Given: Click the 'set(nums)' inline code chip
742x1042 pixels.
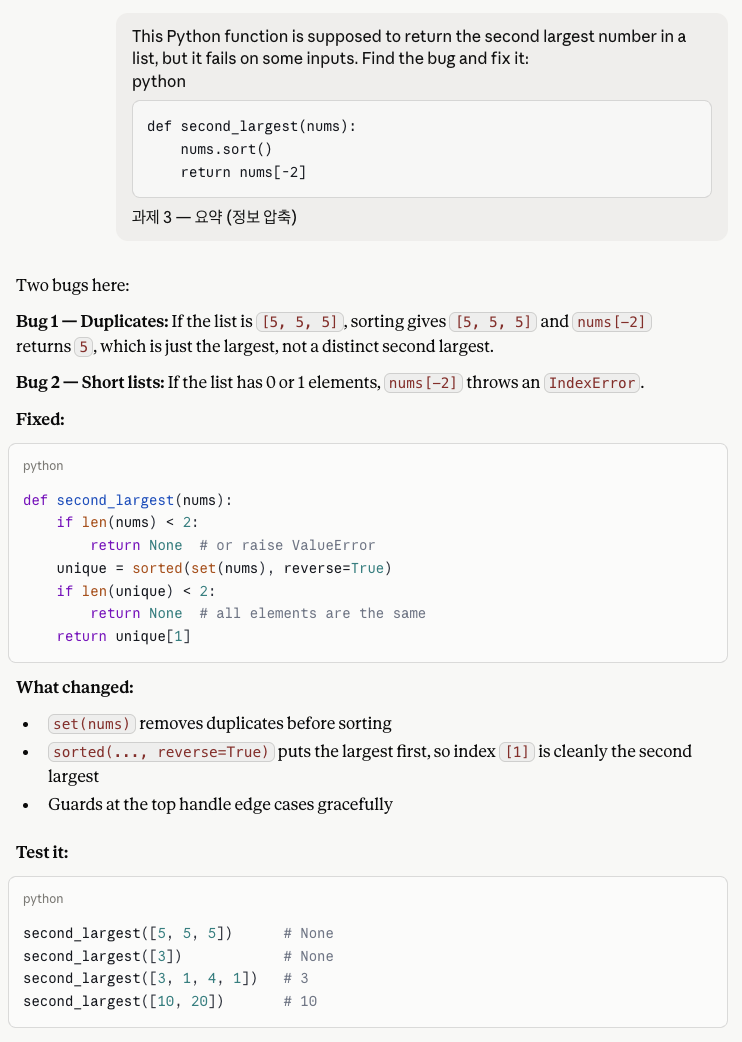Looking at the screenshot, I should pyautogui.click(x=92, y=724).
